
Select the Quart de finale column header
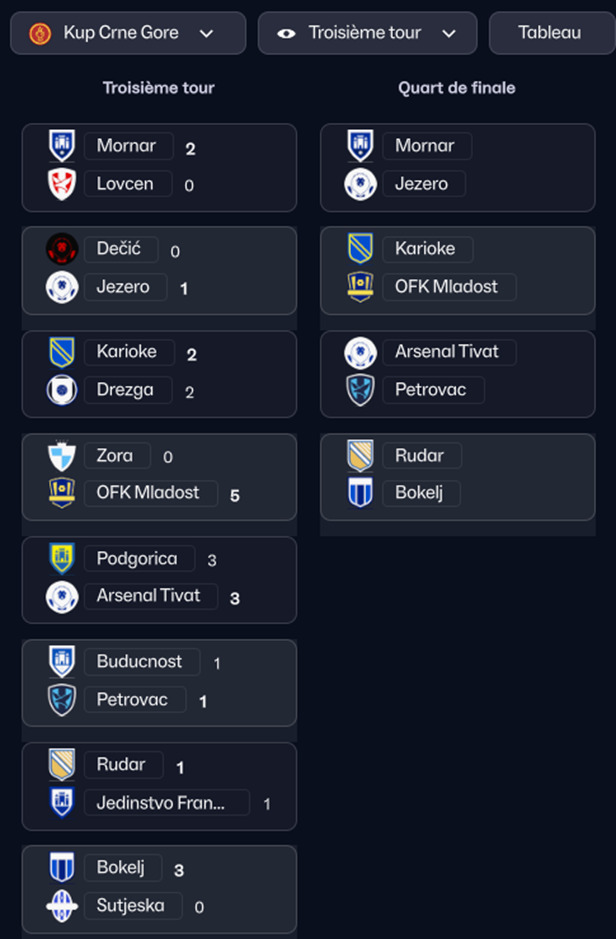point(457,88)
